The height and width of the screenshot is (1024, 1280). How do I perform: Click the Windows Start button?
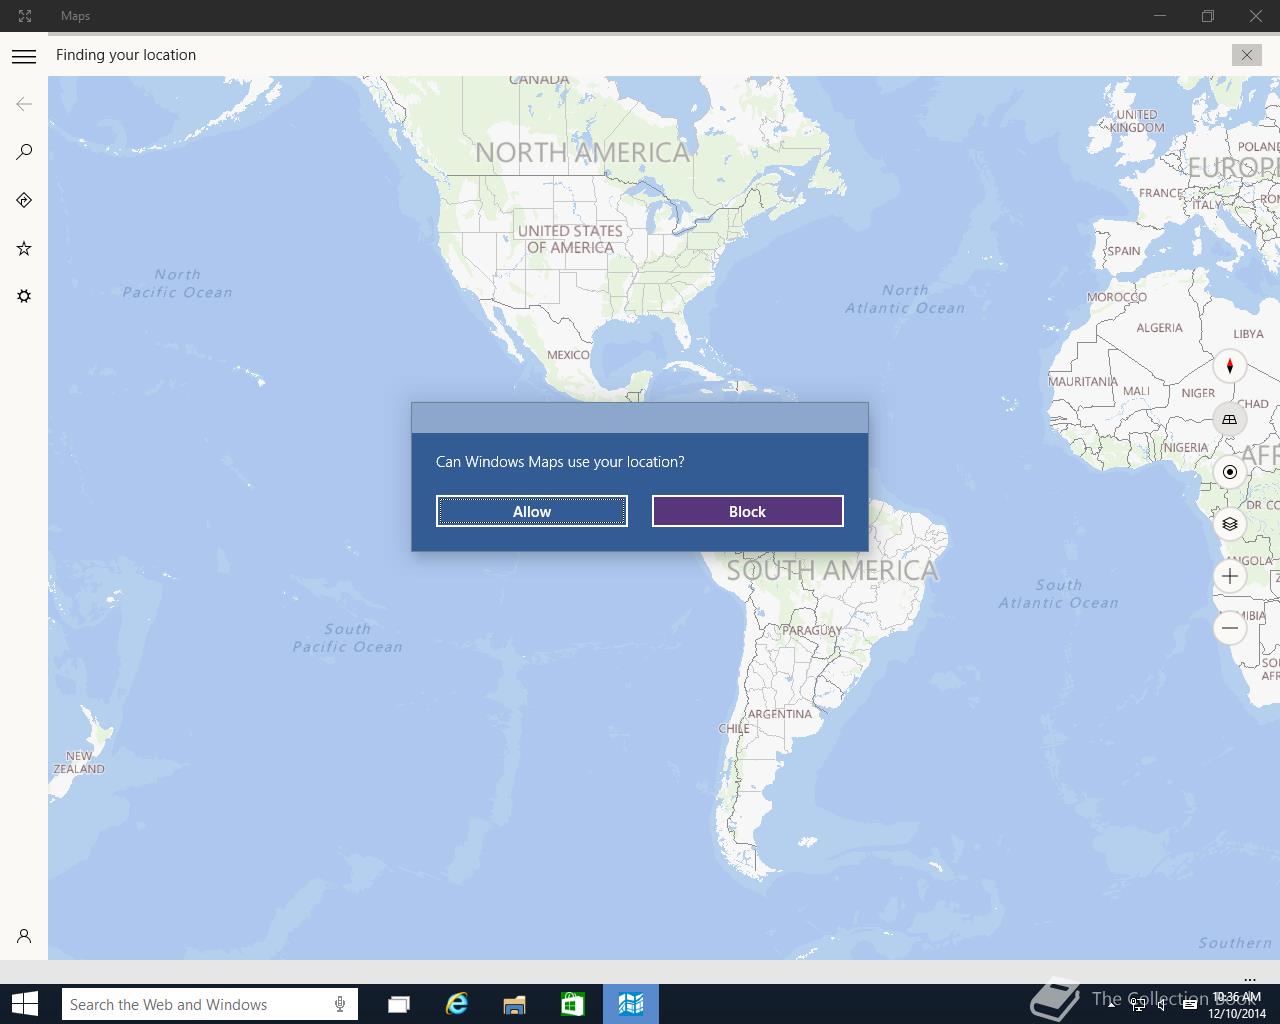(24, 1004)
